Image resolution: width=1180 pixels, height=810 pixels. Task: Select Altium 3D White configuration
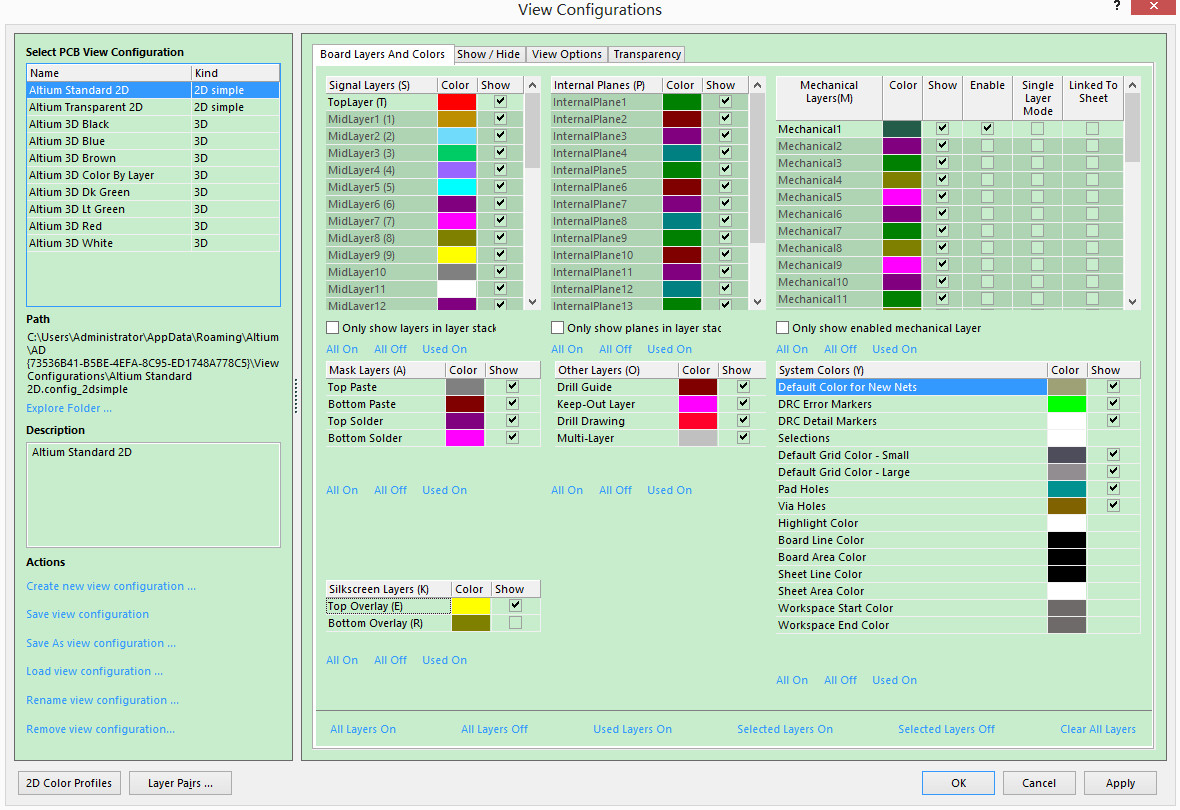(153, 243)
